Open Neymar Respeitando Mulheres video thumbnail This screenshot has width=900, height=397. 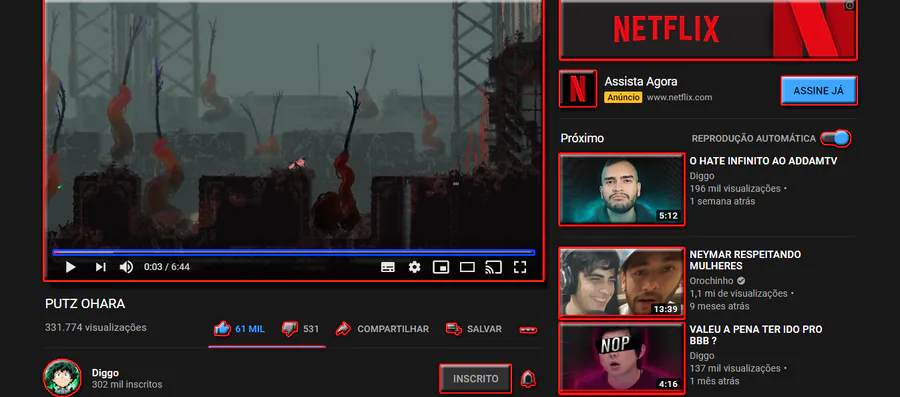(x=622, y=283)
